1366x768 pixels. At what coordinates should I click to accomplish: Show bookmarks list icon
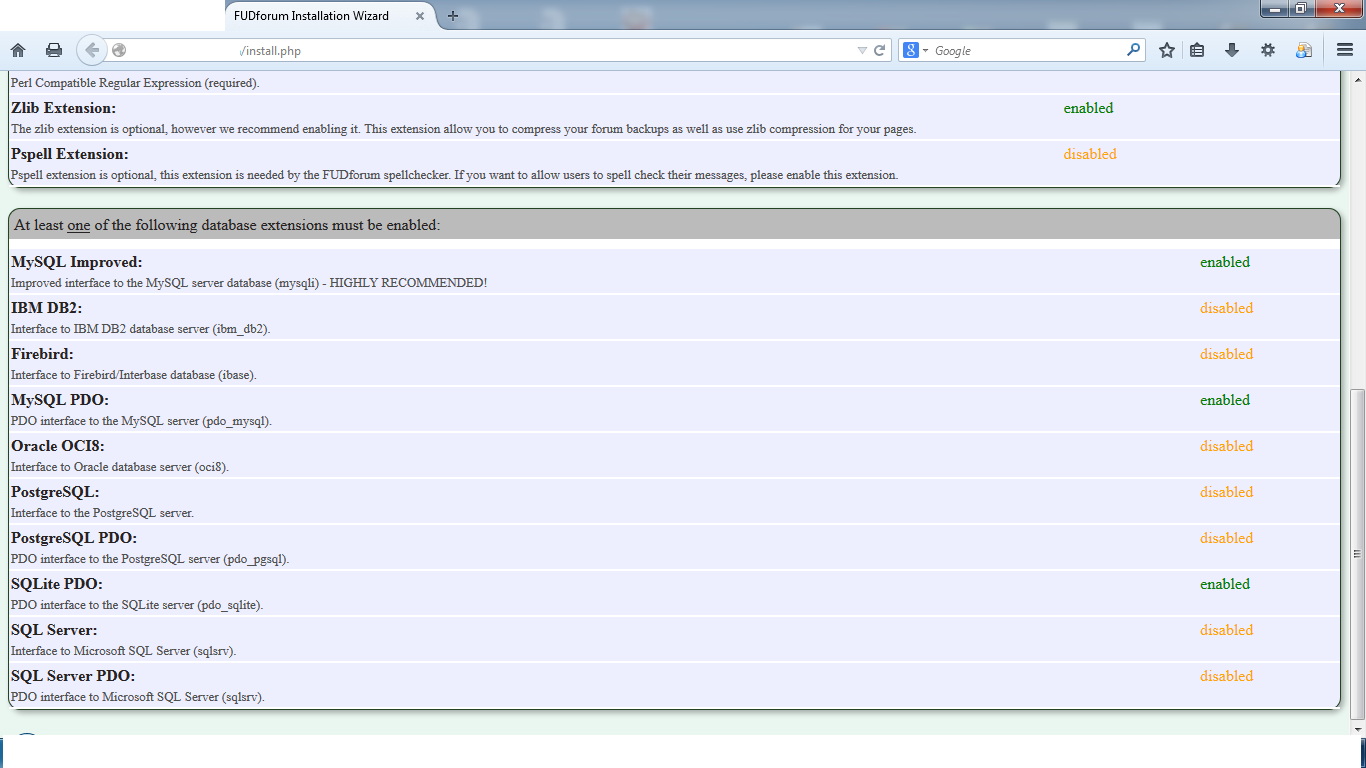[1197, 50]
